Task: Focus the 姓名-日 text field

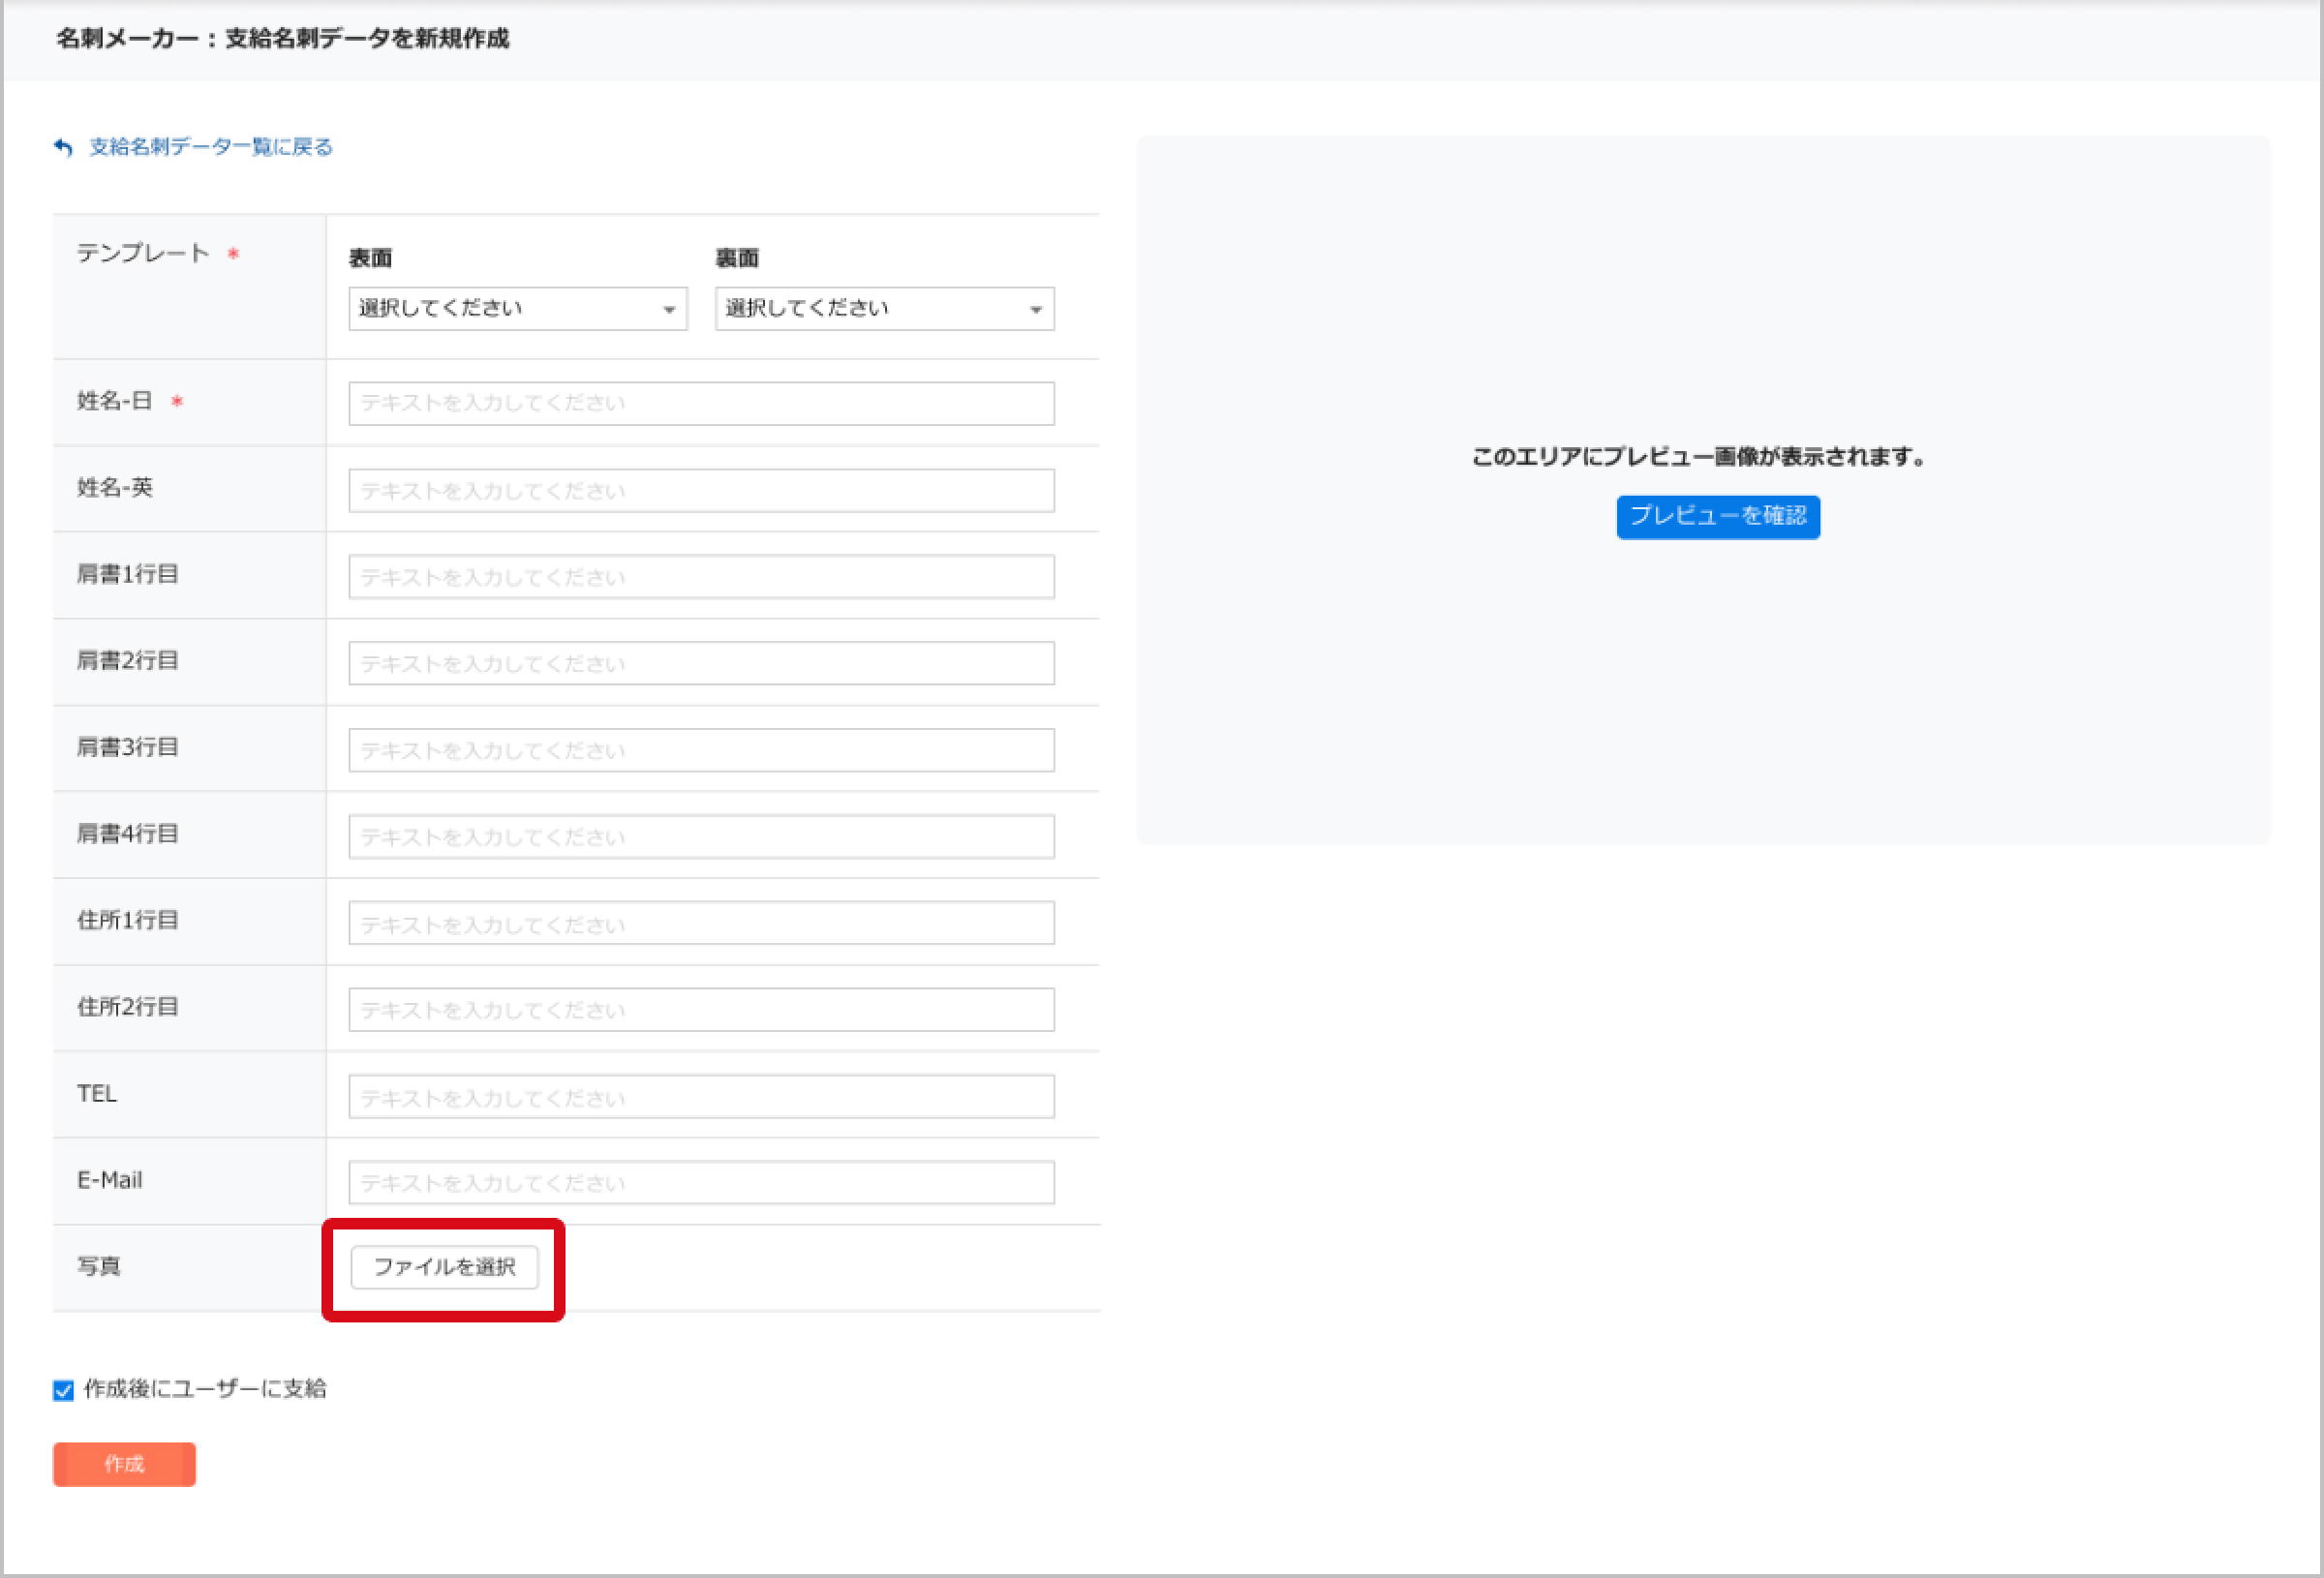Action: (700, 403)
